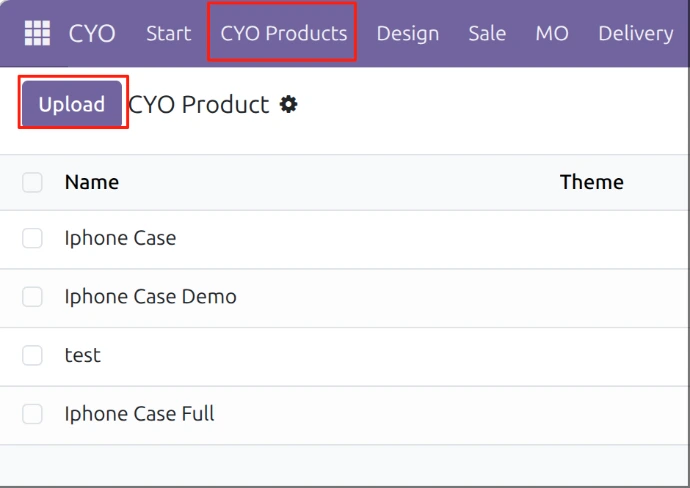
Task: Sort by the Theme column header
Action: click(591, 182)
